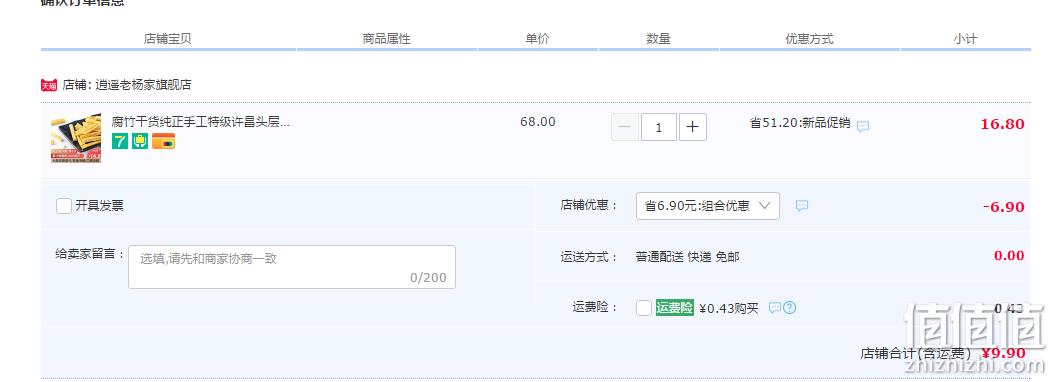The height and width of the screenshot is (382, 1054).
Task: Focus the 给卖家留言 message text box
Action: tap(292, 267)
